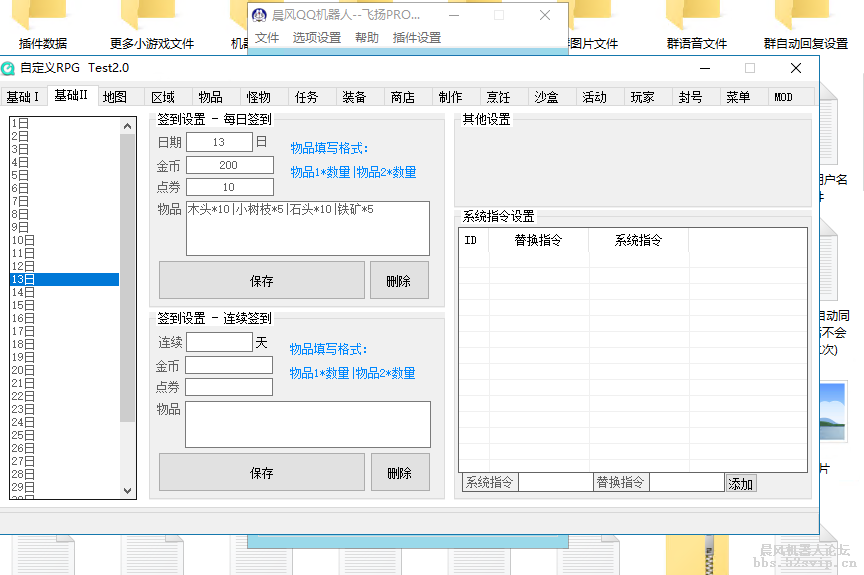Screen dimensions: 864x575
Task: Open the 玩家 tab
Action: tap(647, 97)
